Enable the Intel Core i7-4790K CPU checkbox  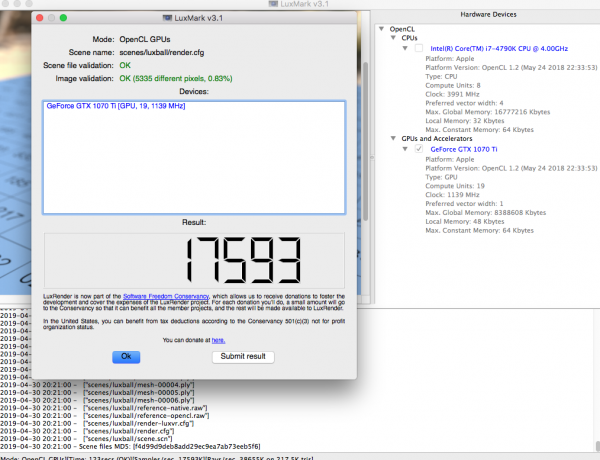[x=419, y=48]
